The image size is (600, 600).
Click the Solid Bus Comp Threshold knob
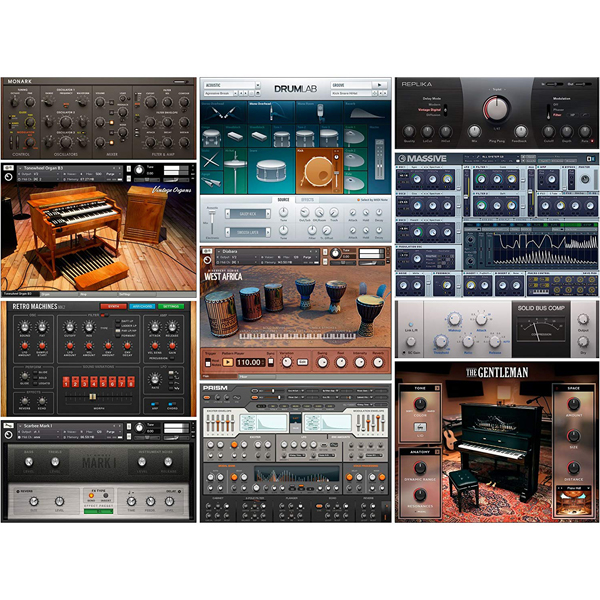[x=441, y=341]
